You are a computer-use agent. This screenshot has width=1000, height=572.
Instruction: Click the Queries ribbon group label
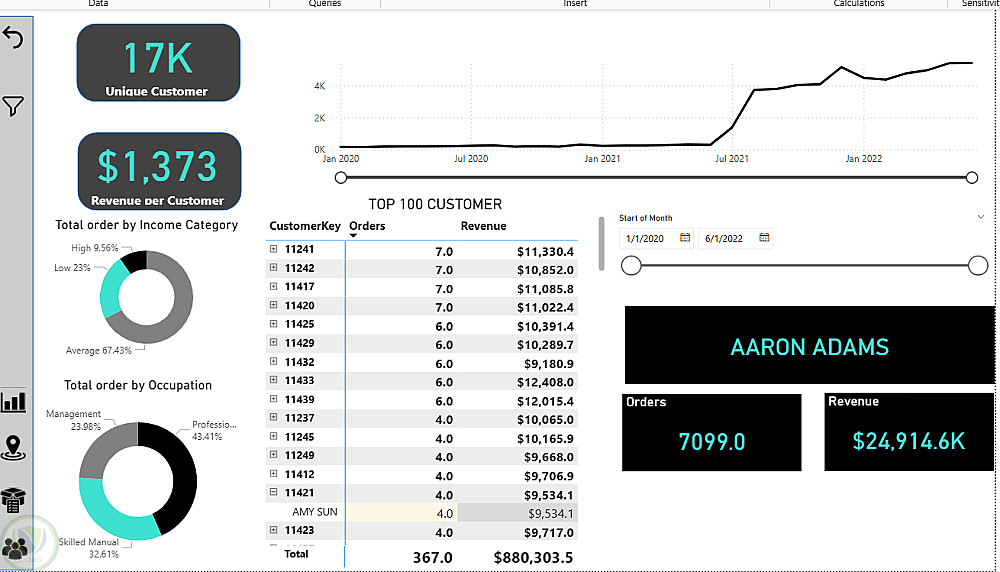325,3
